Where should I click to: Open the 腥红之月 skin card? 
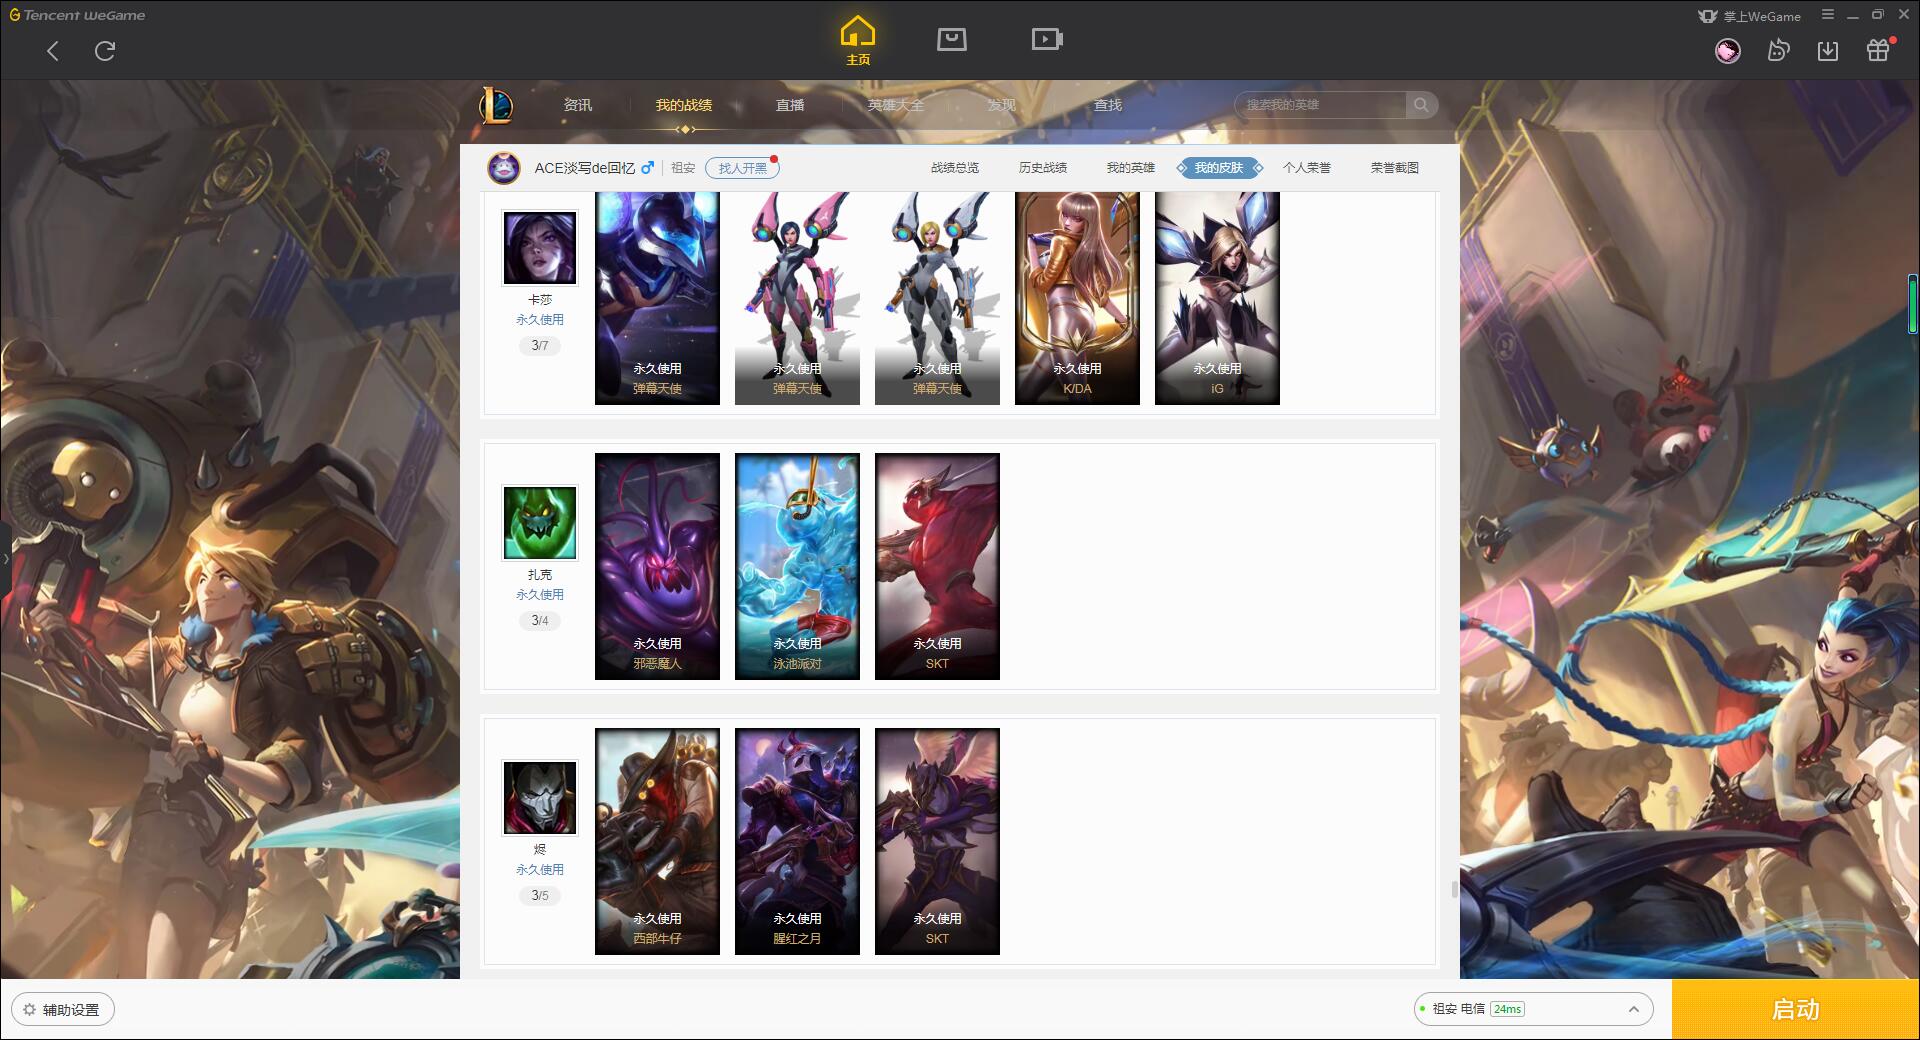pos(797,841)
